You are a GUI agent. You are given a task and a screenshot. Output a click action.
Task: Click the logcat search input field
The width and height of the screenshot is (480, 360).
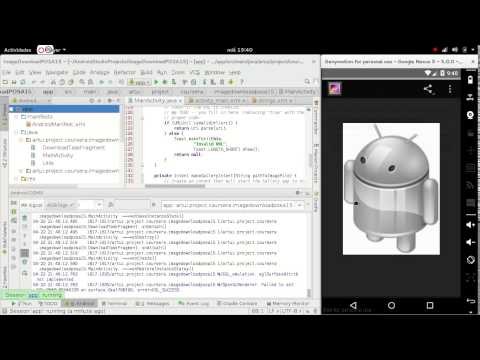point(133,205)
